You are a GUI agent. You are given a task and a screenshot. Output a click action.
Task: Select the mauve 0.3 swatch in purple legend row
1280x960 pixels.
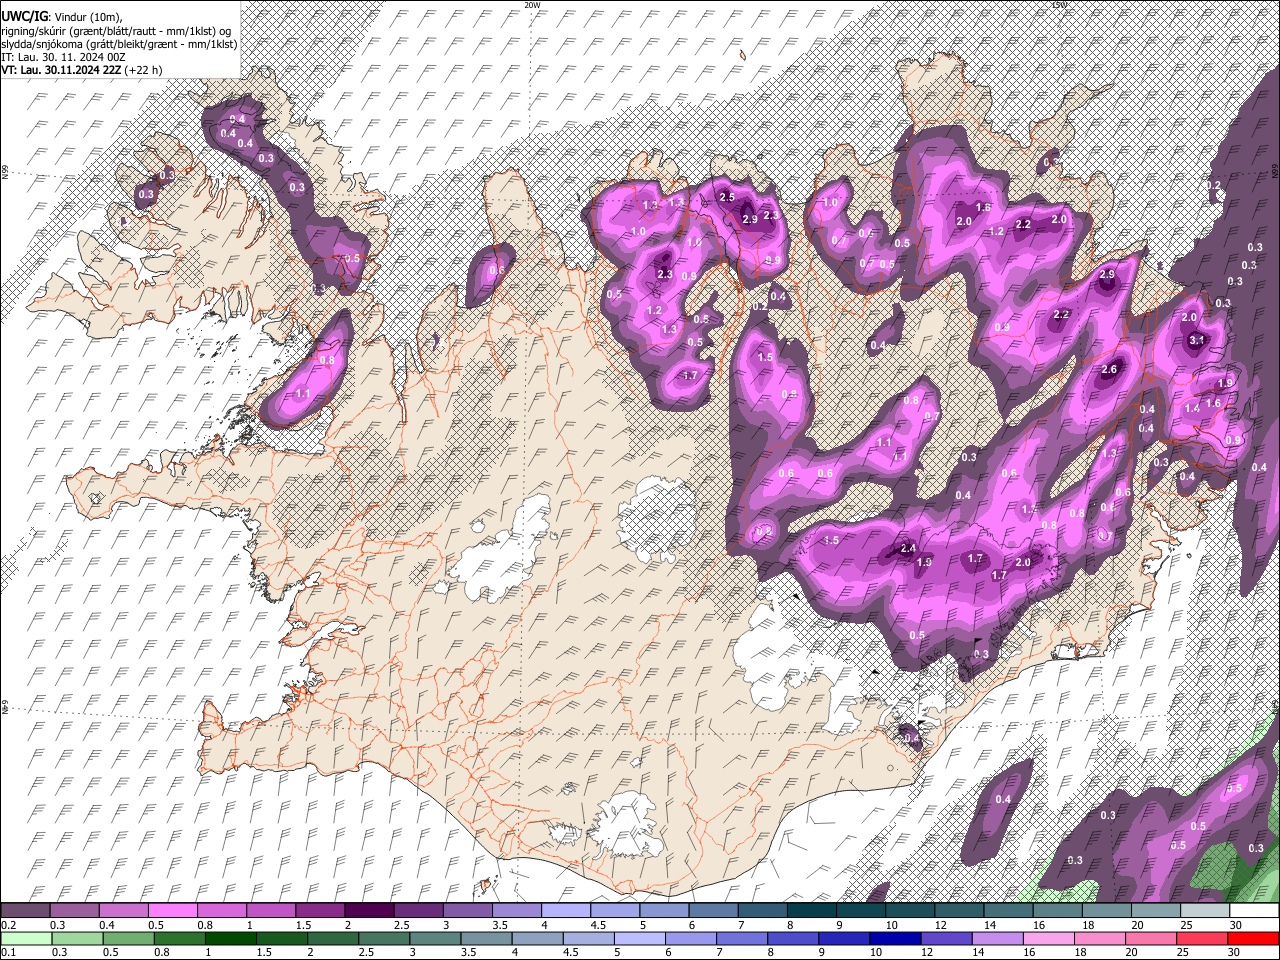[x=75, y=911]
